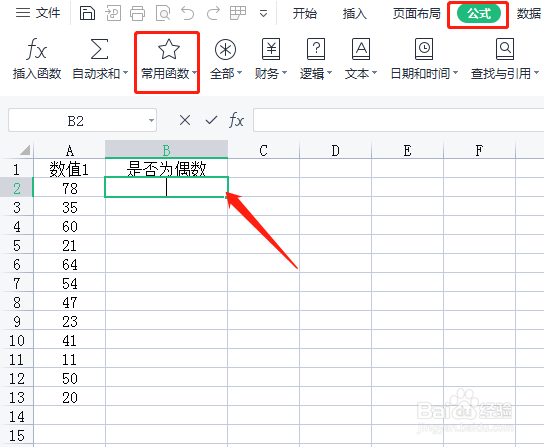This screenshot has height=447, width=544.
Task: Cancel entry with the X icon
Action: [x=185, y=120]
